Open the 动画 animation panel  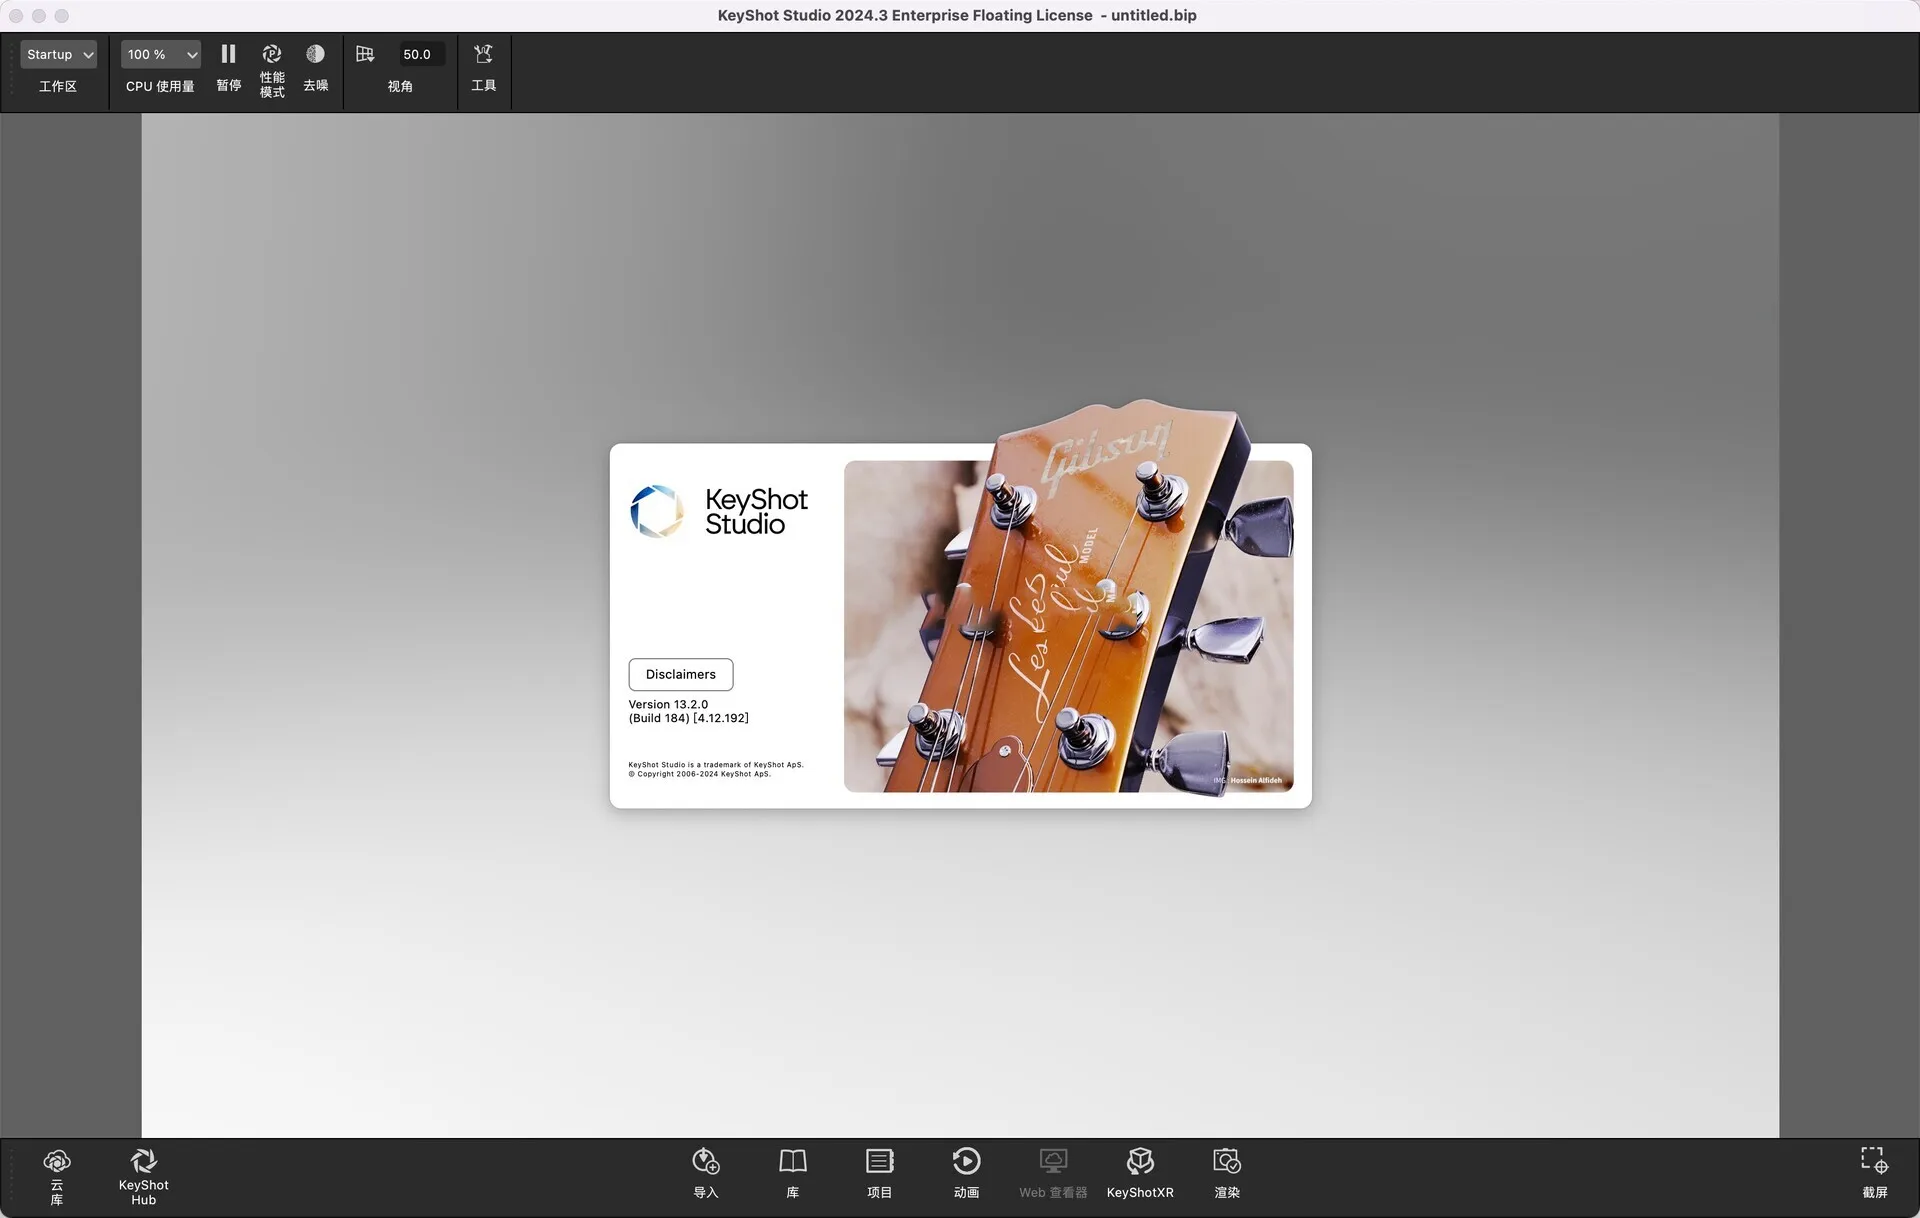(x=966, y=1173)
